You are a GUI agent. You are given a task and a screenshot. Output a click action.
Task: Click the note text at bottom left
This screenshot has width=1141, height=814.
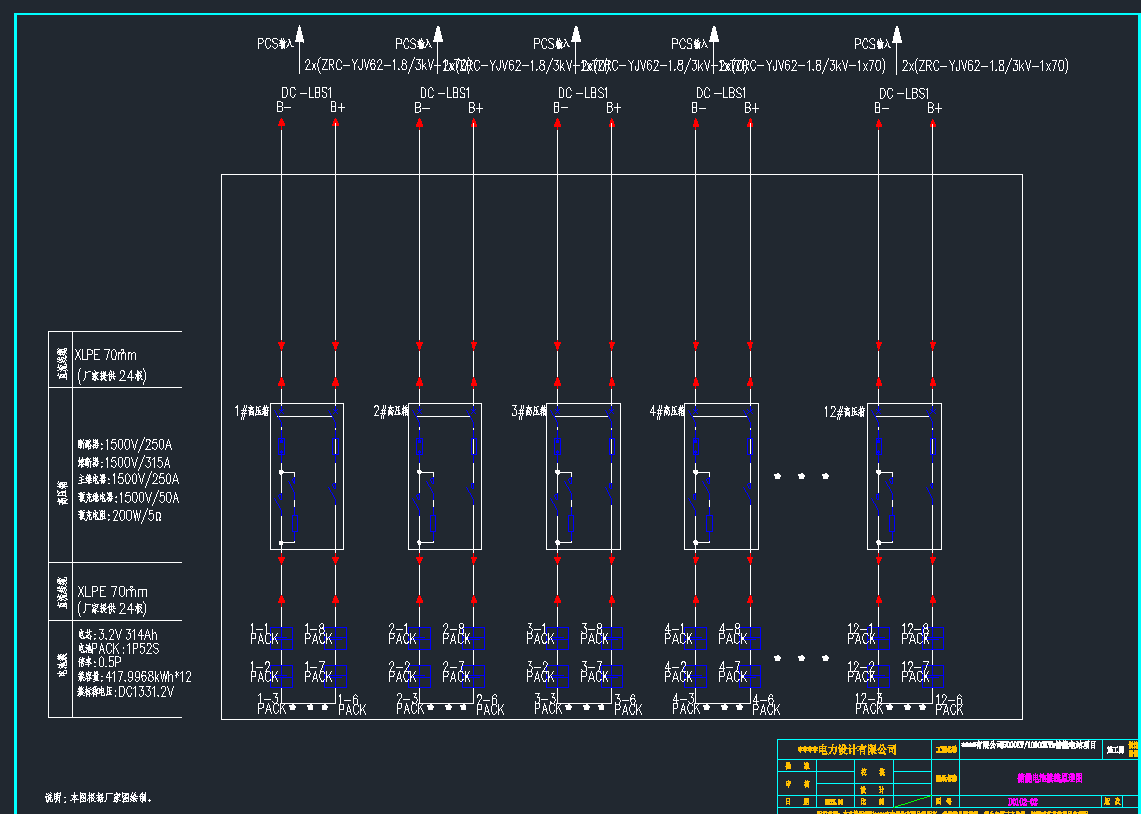(x=98, y=798)
